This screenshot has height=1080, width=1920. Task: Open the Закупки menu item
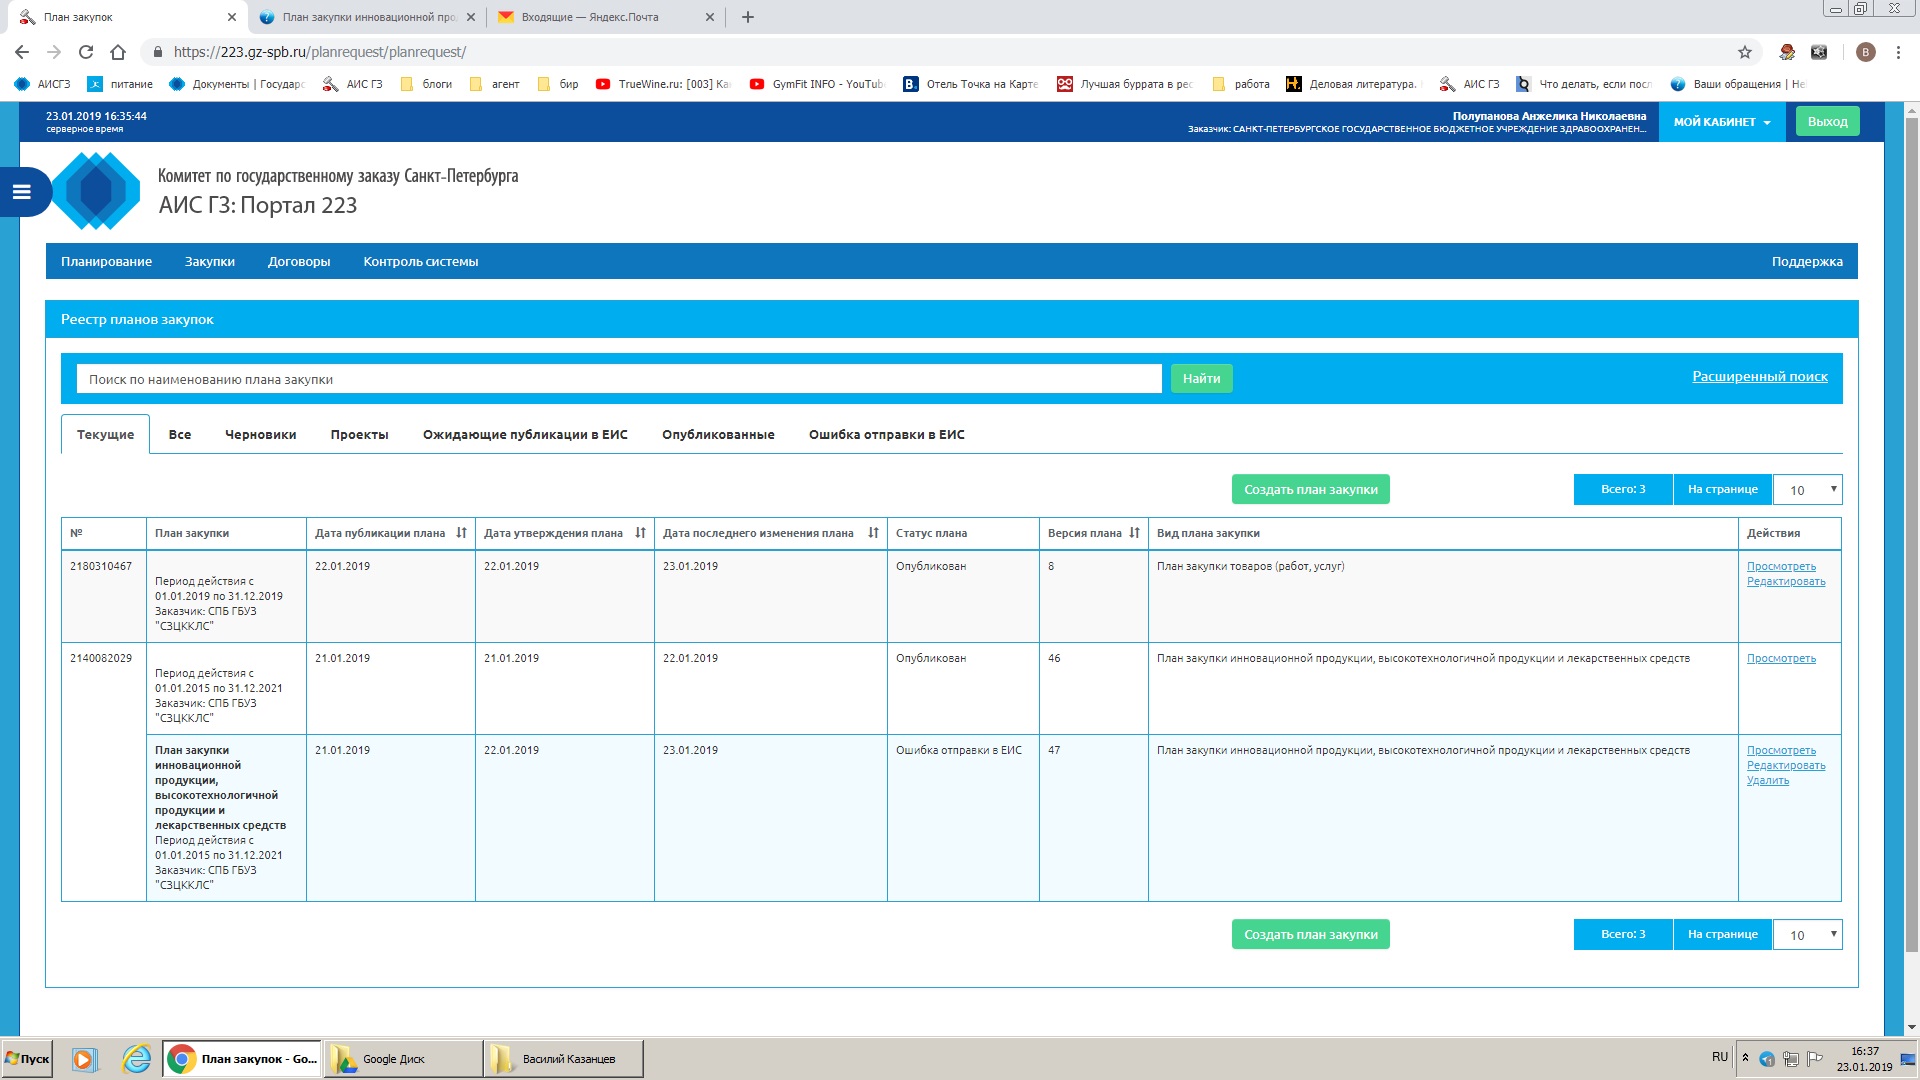click(x=210, y=262)
